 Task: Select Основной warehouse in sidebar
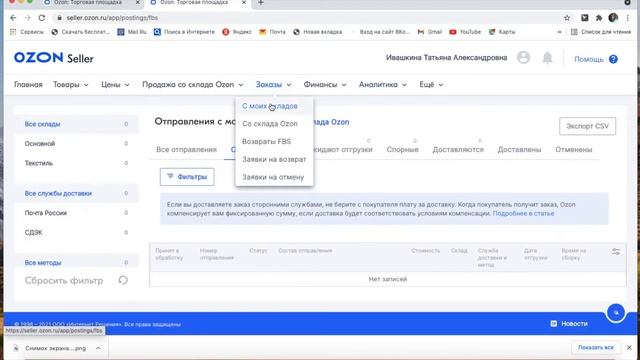(76, 144)
